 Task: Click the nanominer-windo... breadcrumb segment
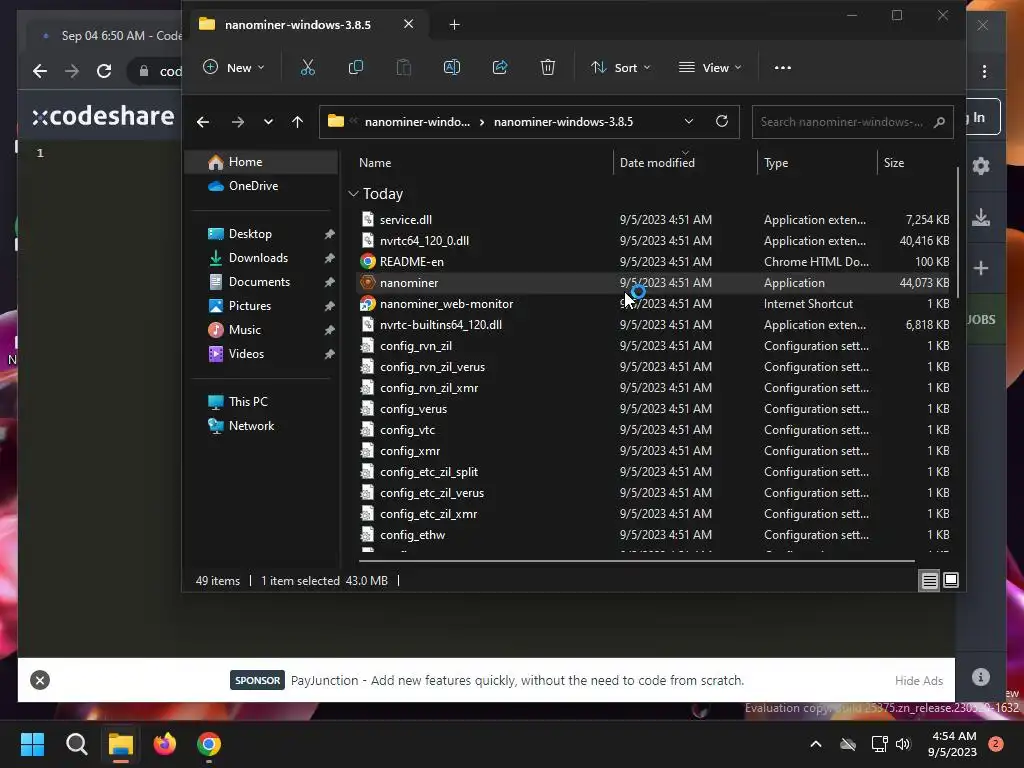(417, 121)
